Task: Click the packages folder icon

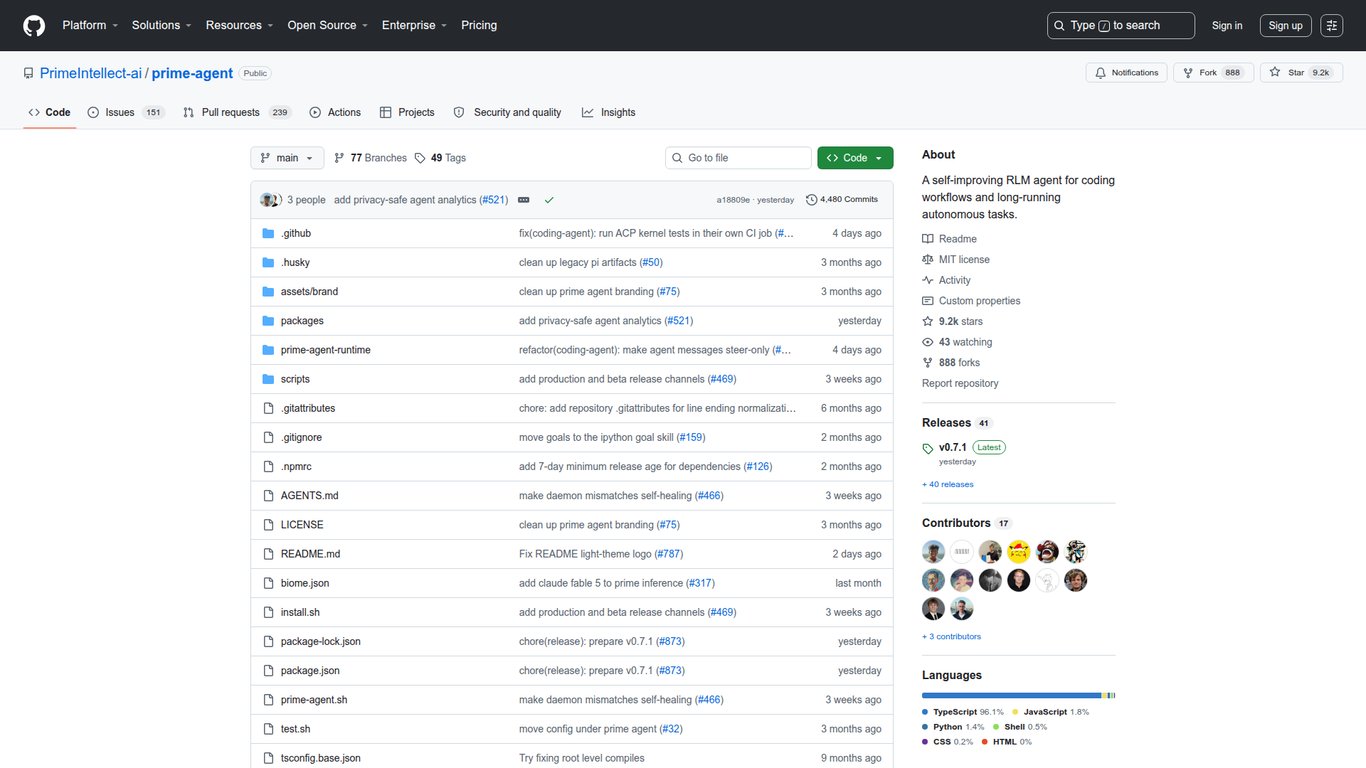Action: click(268, 321)
